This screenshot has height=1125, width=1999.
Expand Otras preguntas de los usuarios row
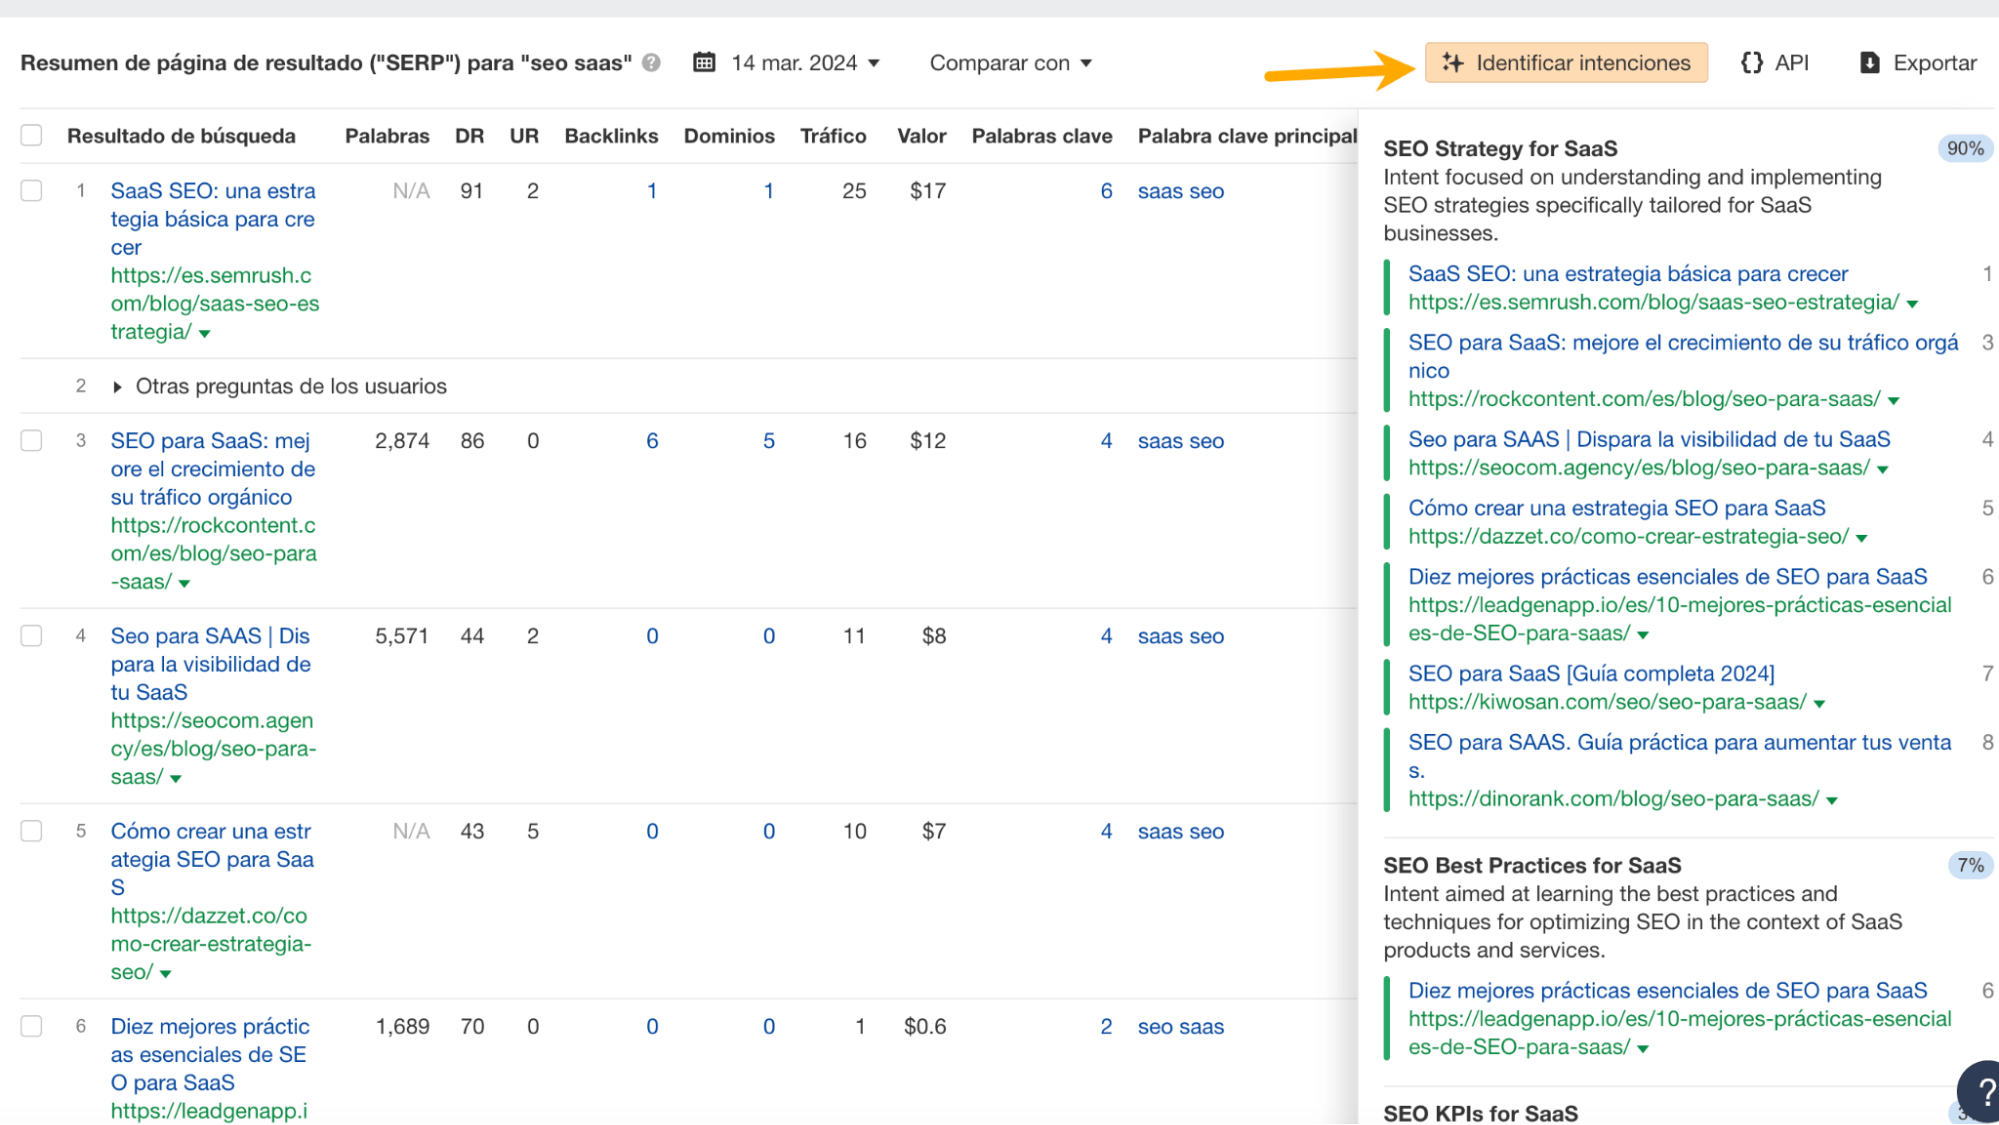[117, 387]
